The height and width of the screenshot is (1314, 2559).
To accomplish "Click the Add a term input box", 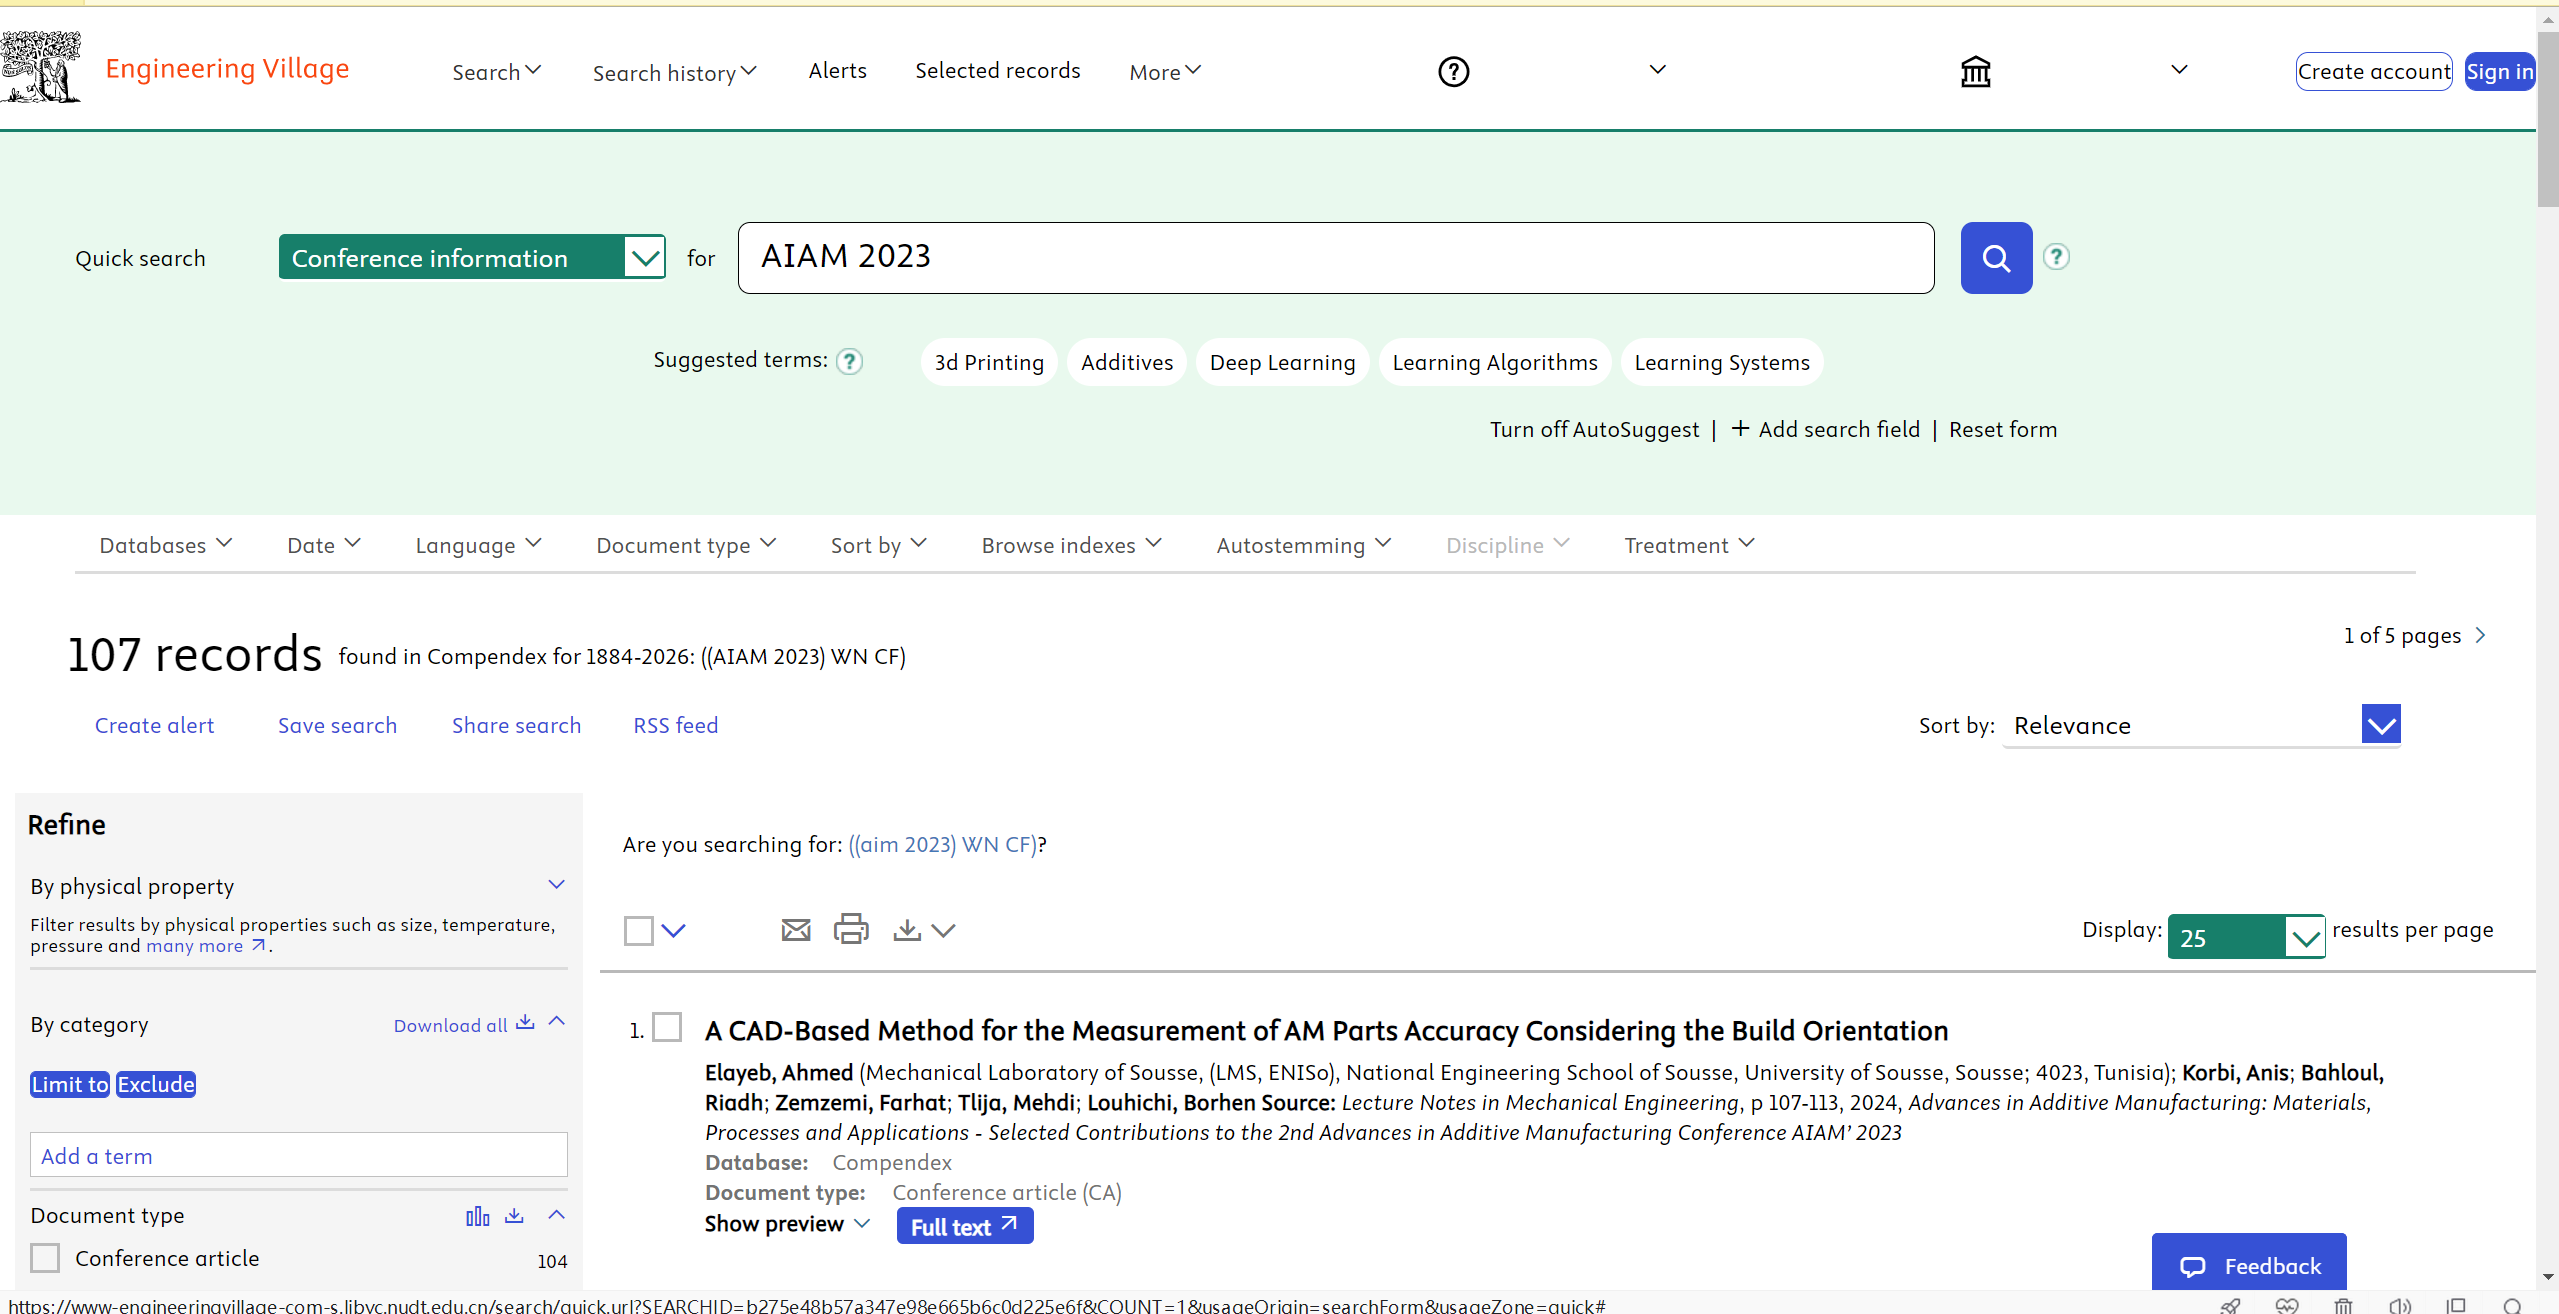I will pos(299,1155).
